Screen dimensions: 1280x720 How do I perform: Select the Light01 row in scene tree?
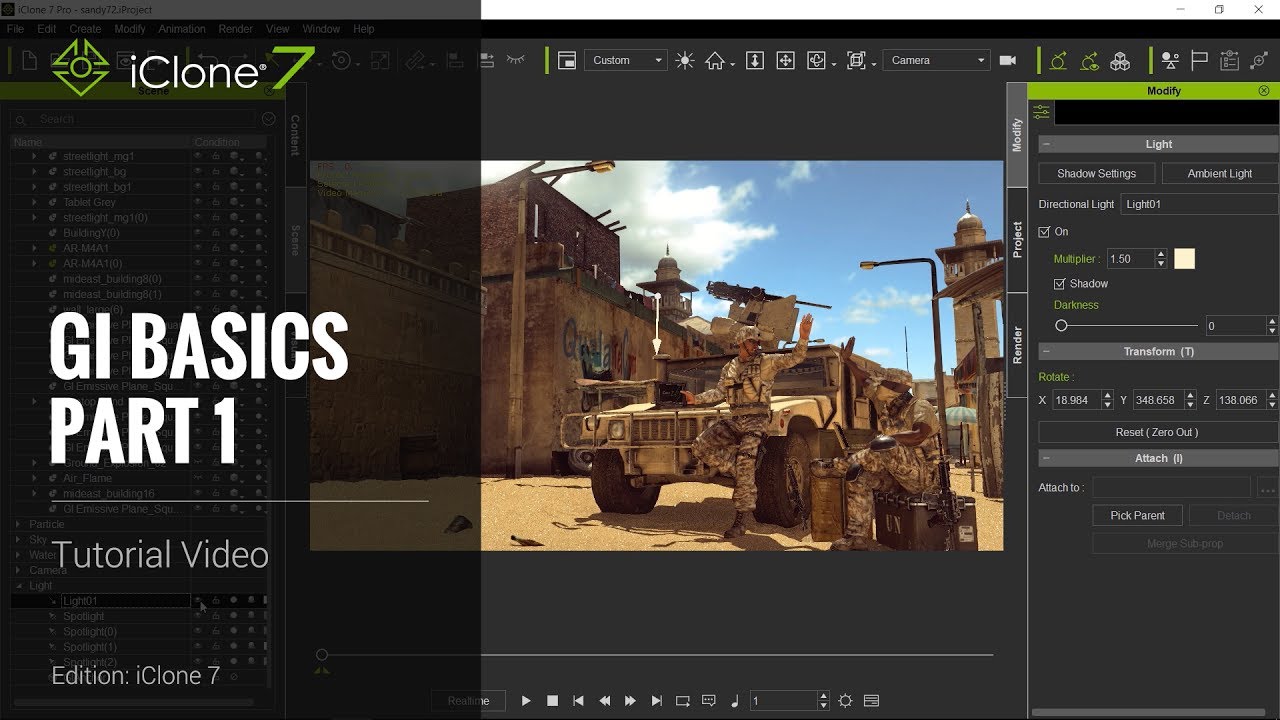coord(140,601)
